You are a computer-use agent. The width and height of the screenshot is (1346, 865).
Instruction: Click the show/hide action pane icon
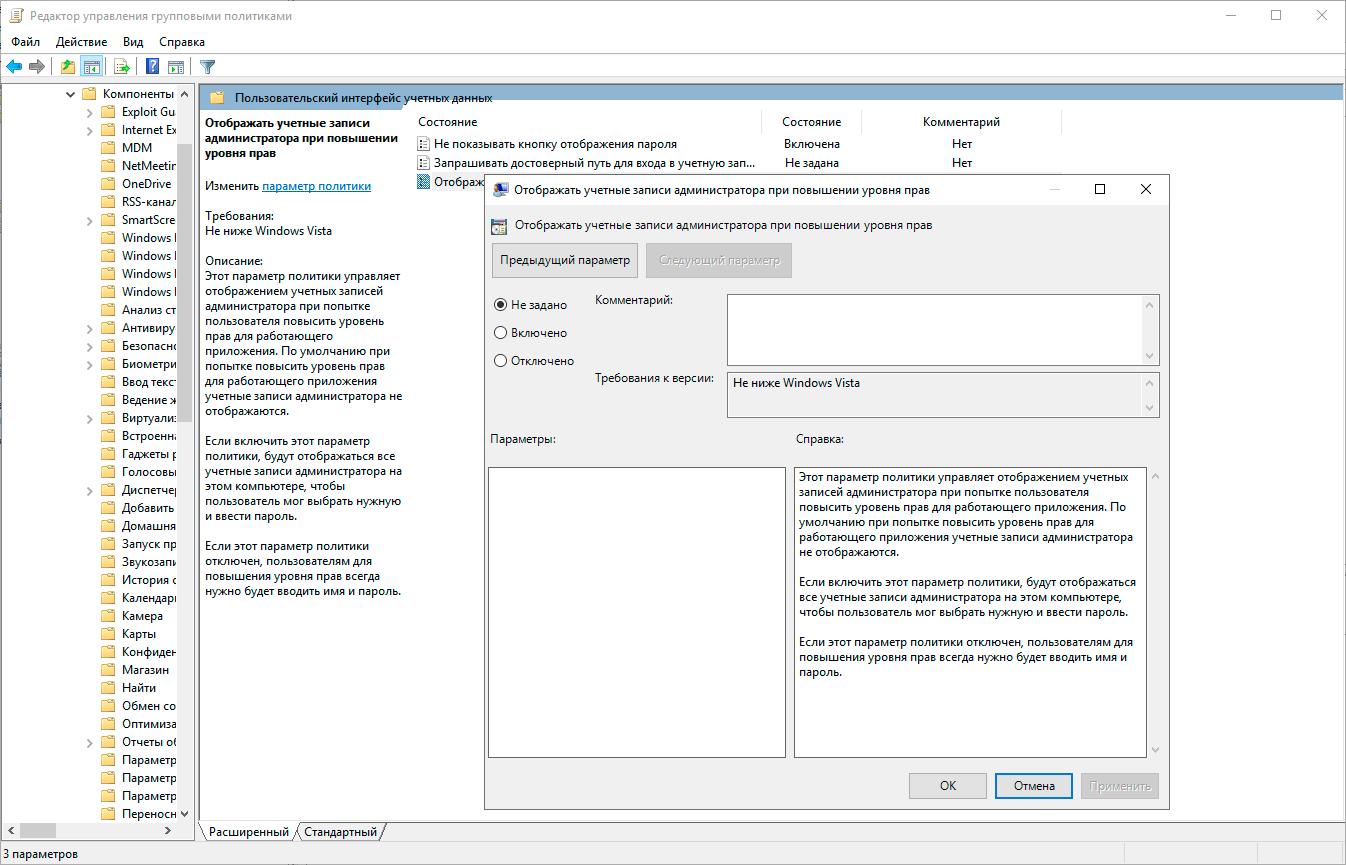coord(176,67)
